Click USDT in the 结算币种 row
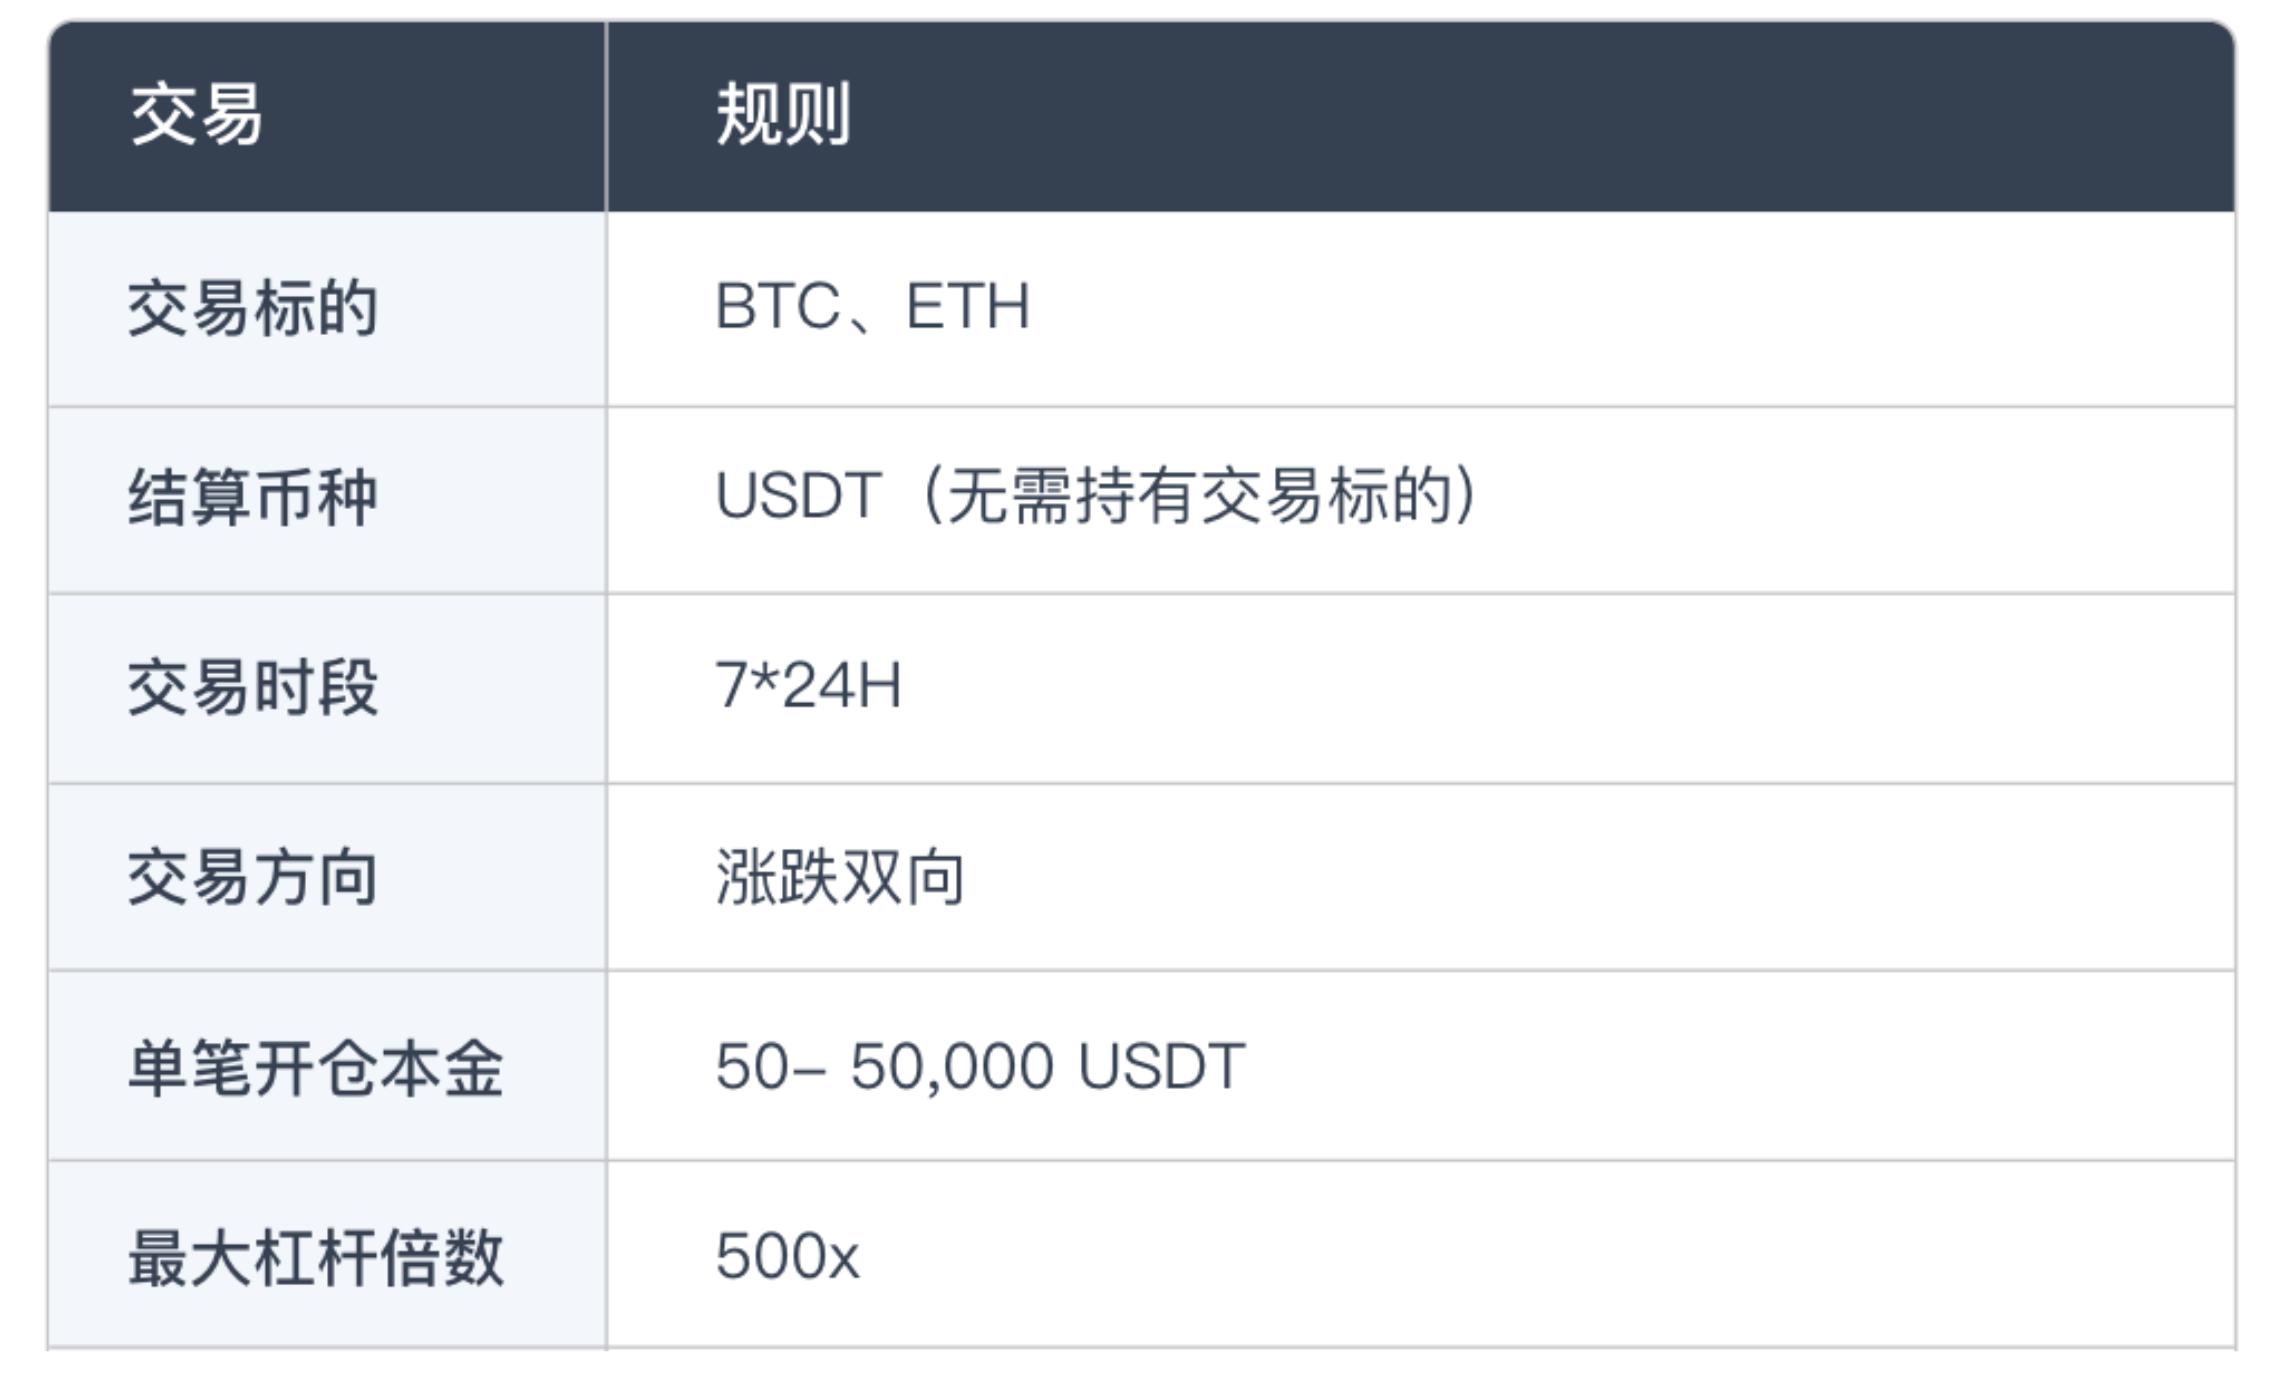 pyautogui.click(x=798, y=496)
